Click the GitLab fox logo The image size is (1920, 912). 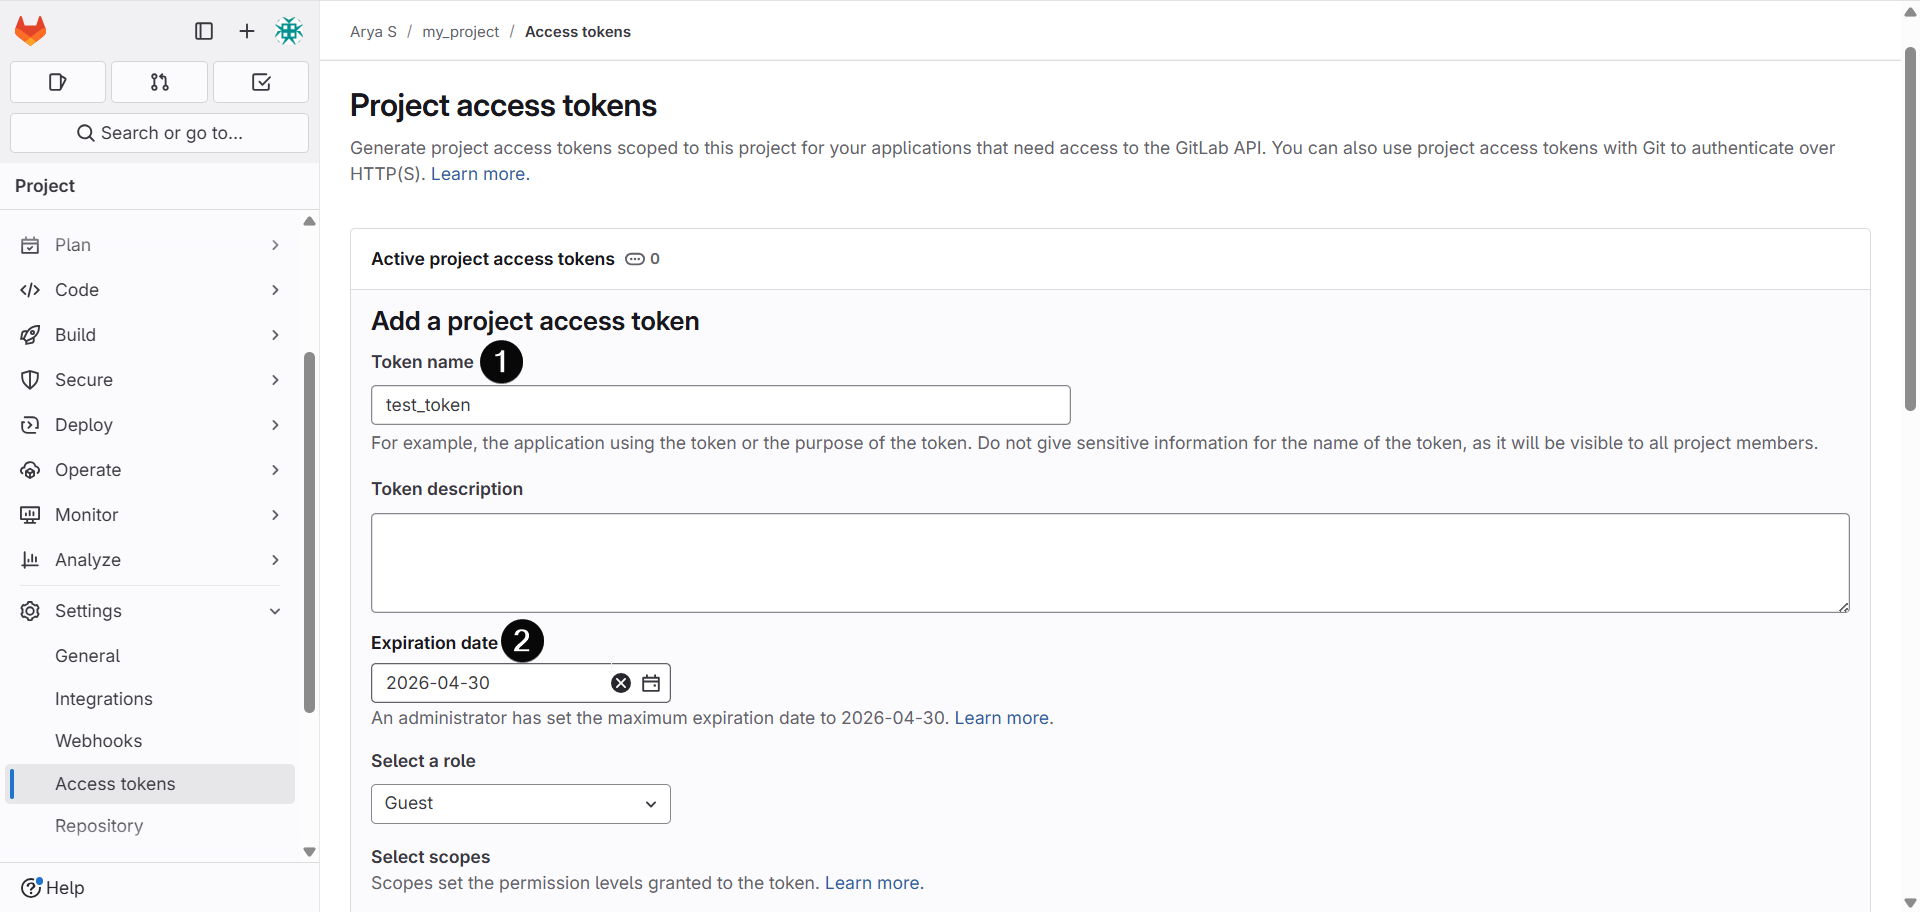[30, 30]
